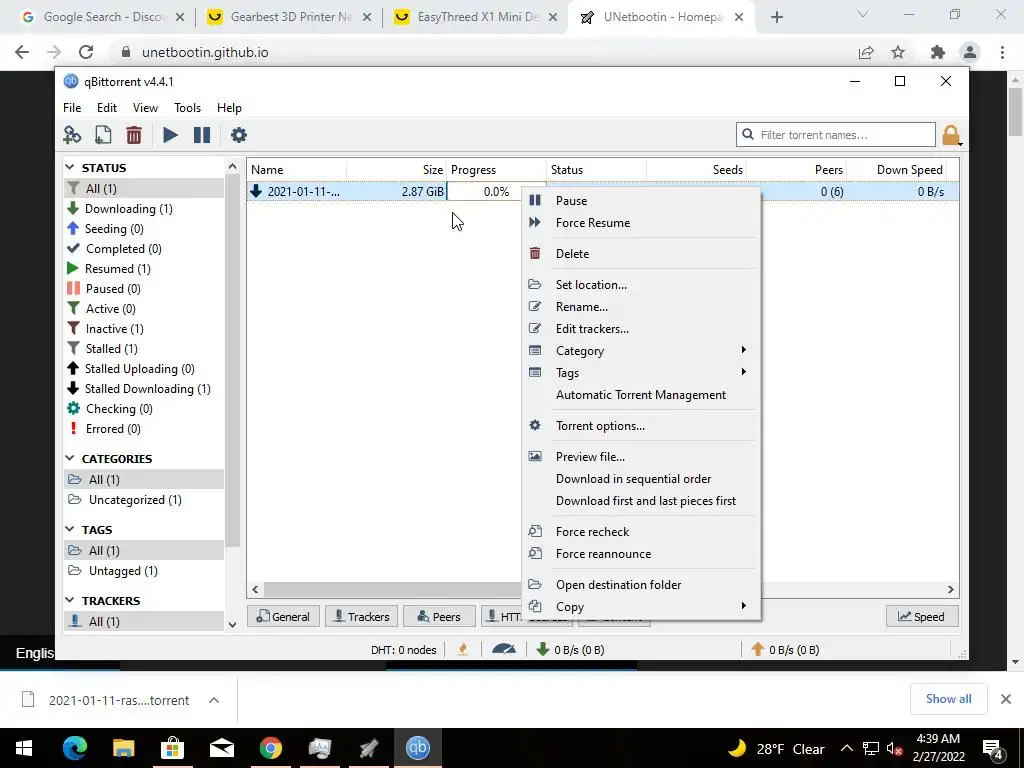Click the Chrome address bar

coord(483,52)
